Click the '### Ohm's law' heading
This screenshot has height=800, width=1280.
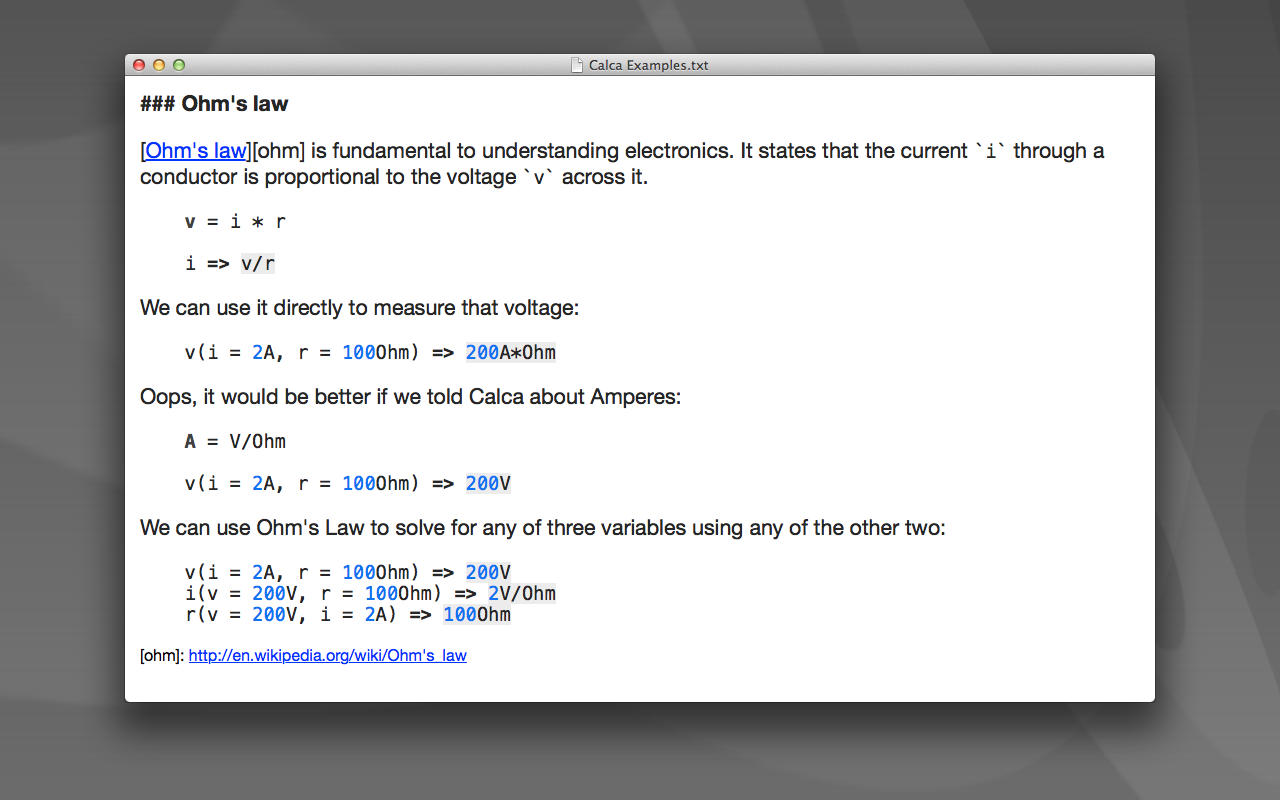(214, 103)
